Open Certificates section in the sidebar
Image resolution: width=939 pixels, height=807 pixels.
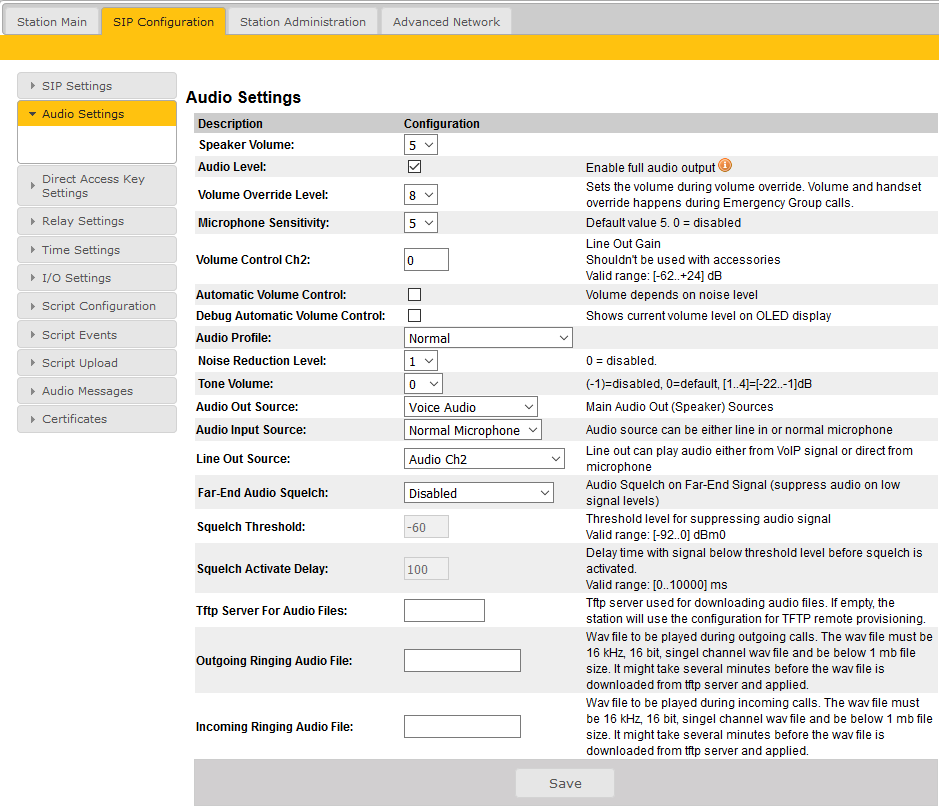pyautogui.click(x=96, y=419)
